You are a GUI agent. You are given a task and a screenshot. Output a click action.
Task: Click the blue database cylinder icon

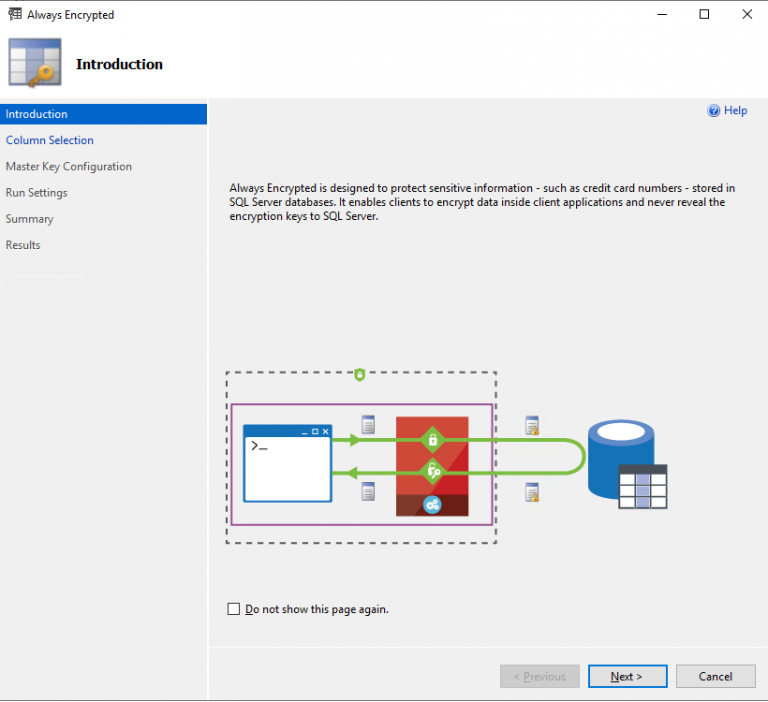[621, 458]
